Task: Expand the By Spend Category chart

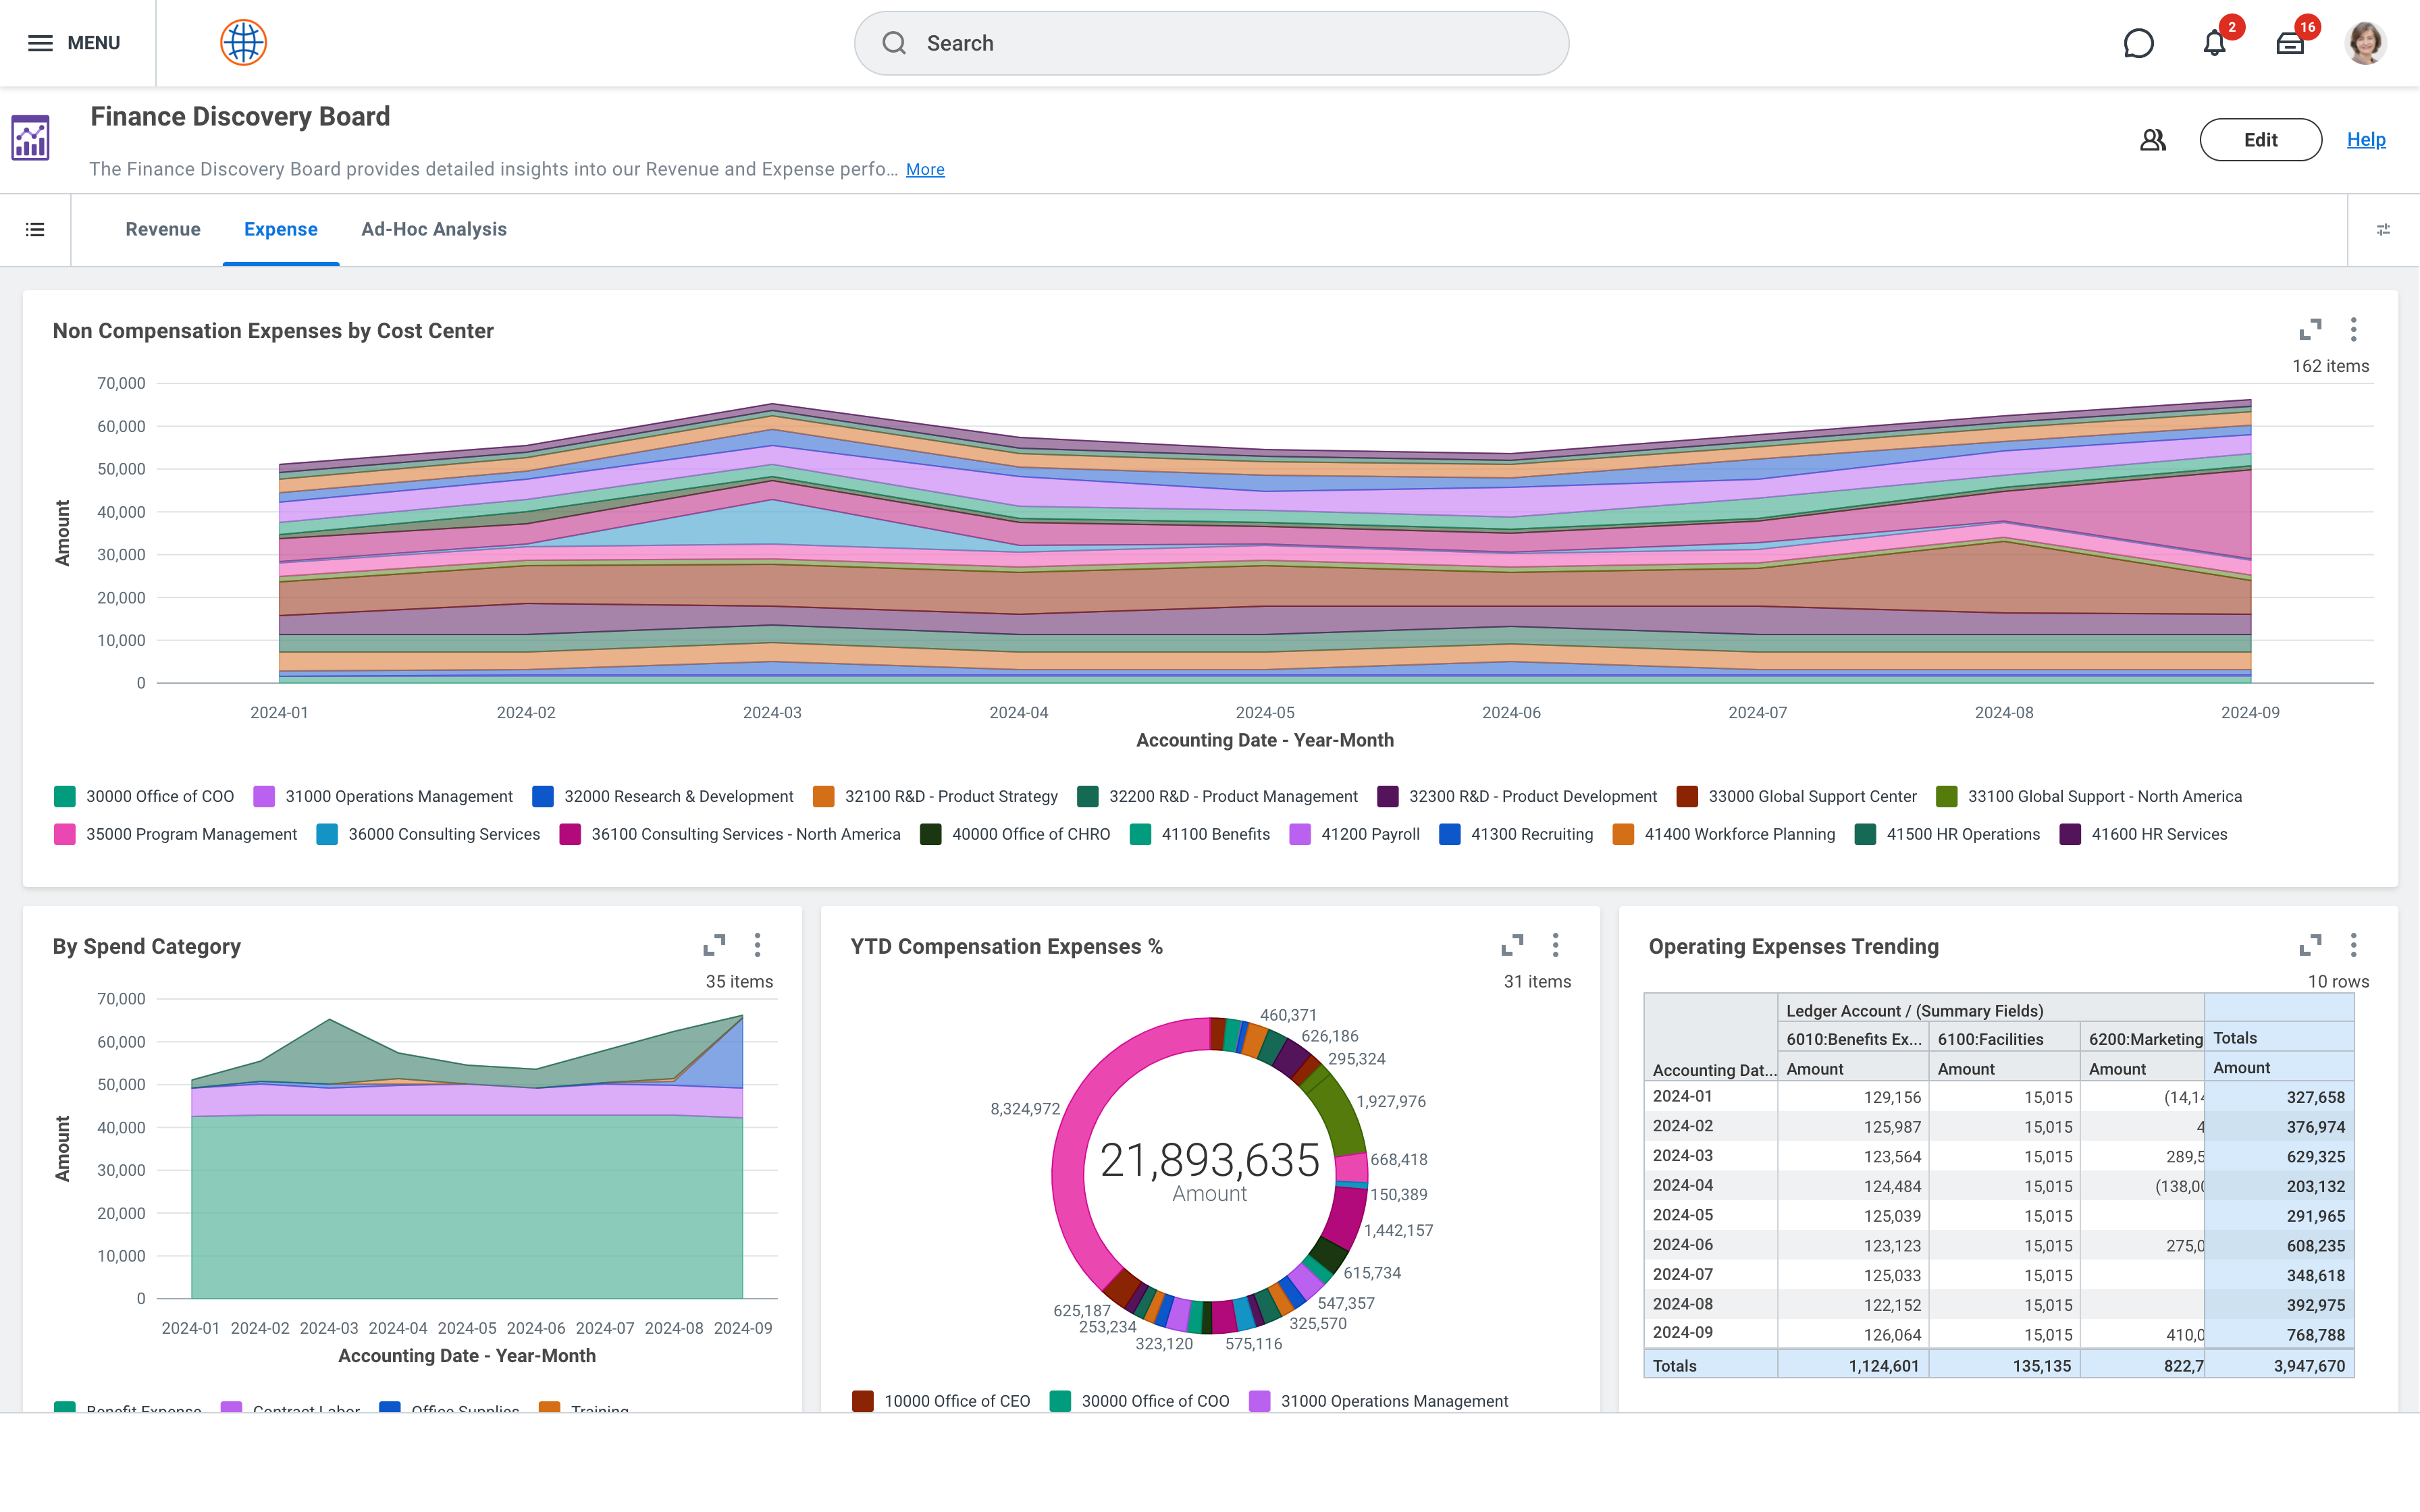Action: click(714, 945)
